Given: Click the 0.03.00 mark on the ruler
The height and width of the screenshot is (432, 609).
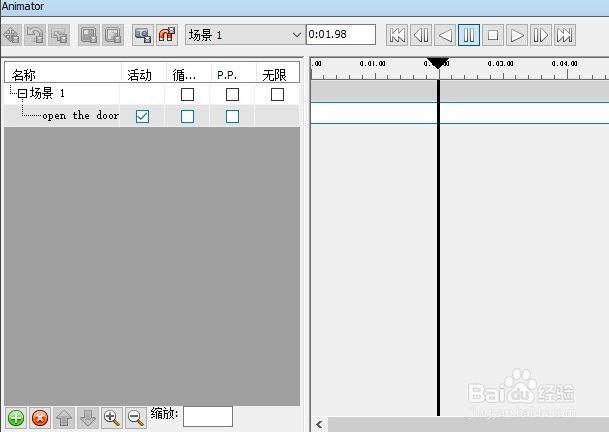Looking at the screenshot, I should pyautogui.click(x=501, y=64).
